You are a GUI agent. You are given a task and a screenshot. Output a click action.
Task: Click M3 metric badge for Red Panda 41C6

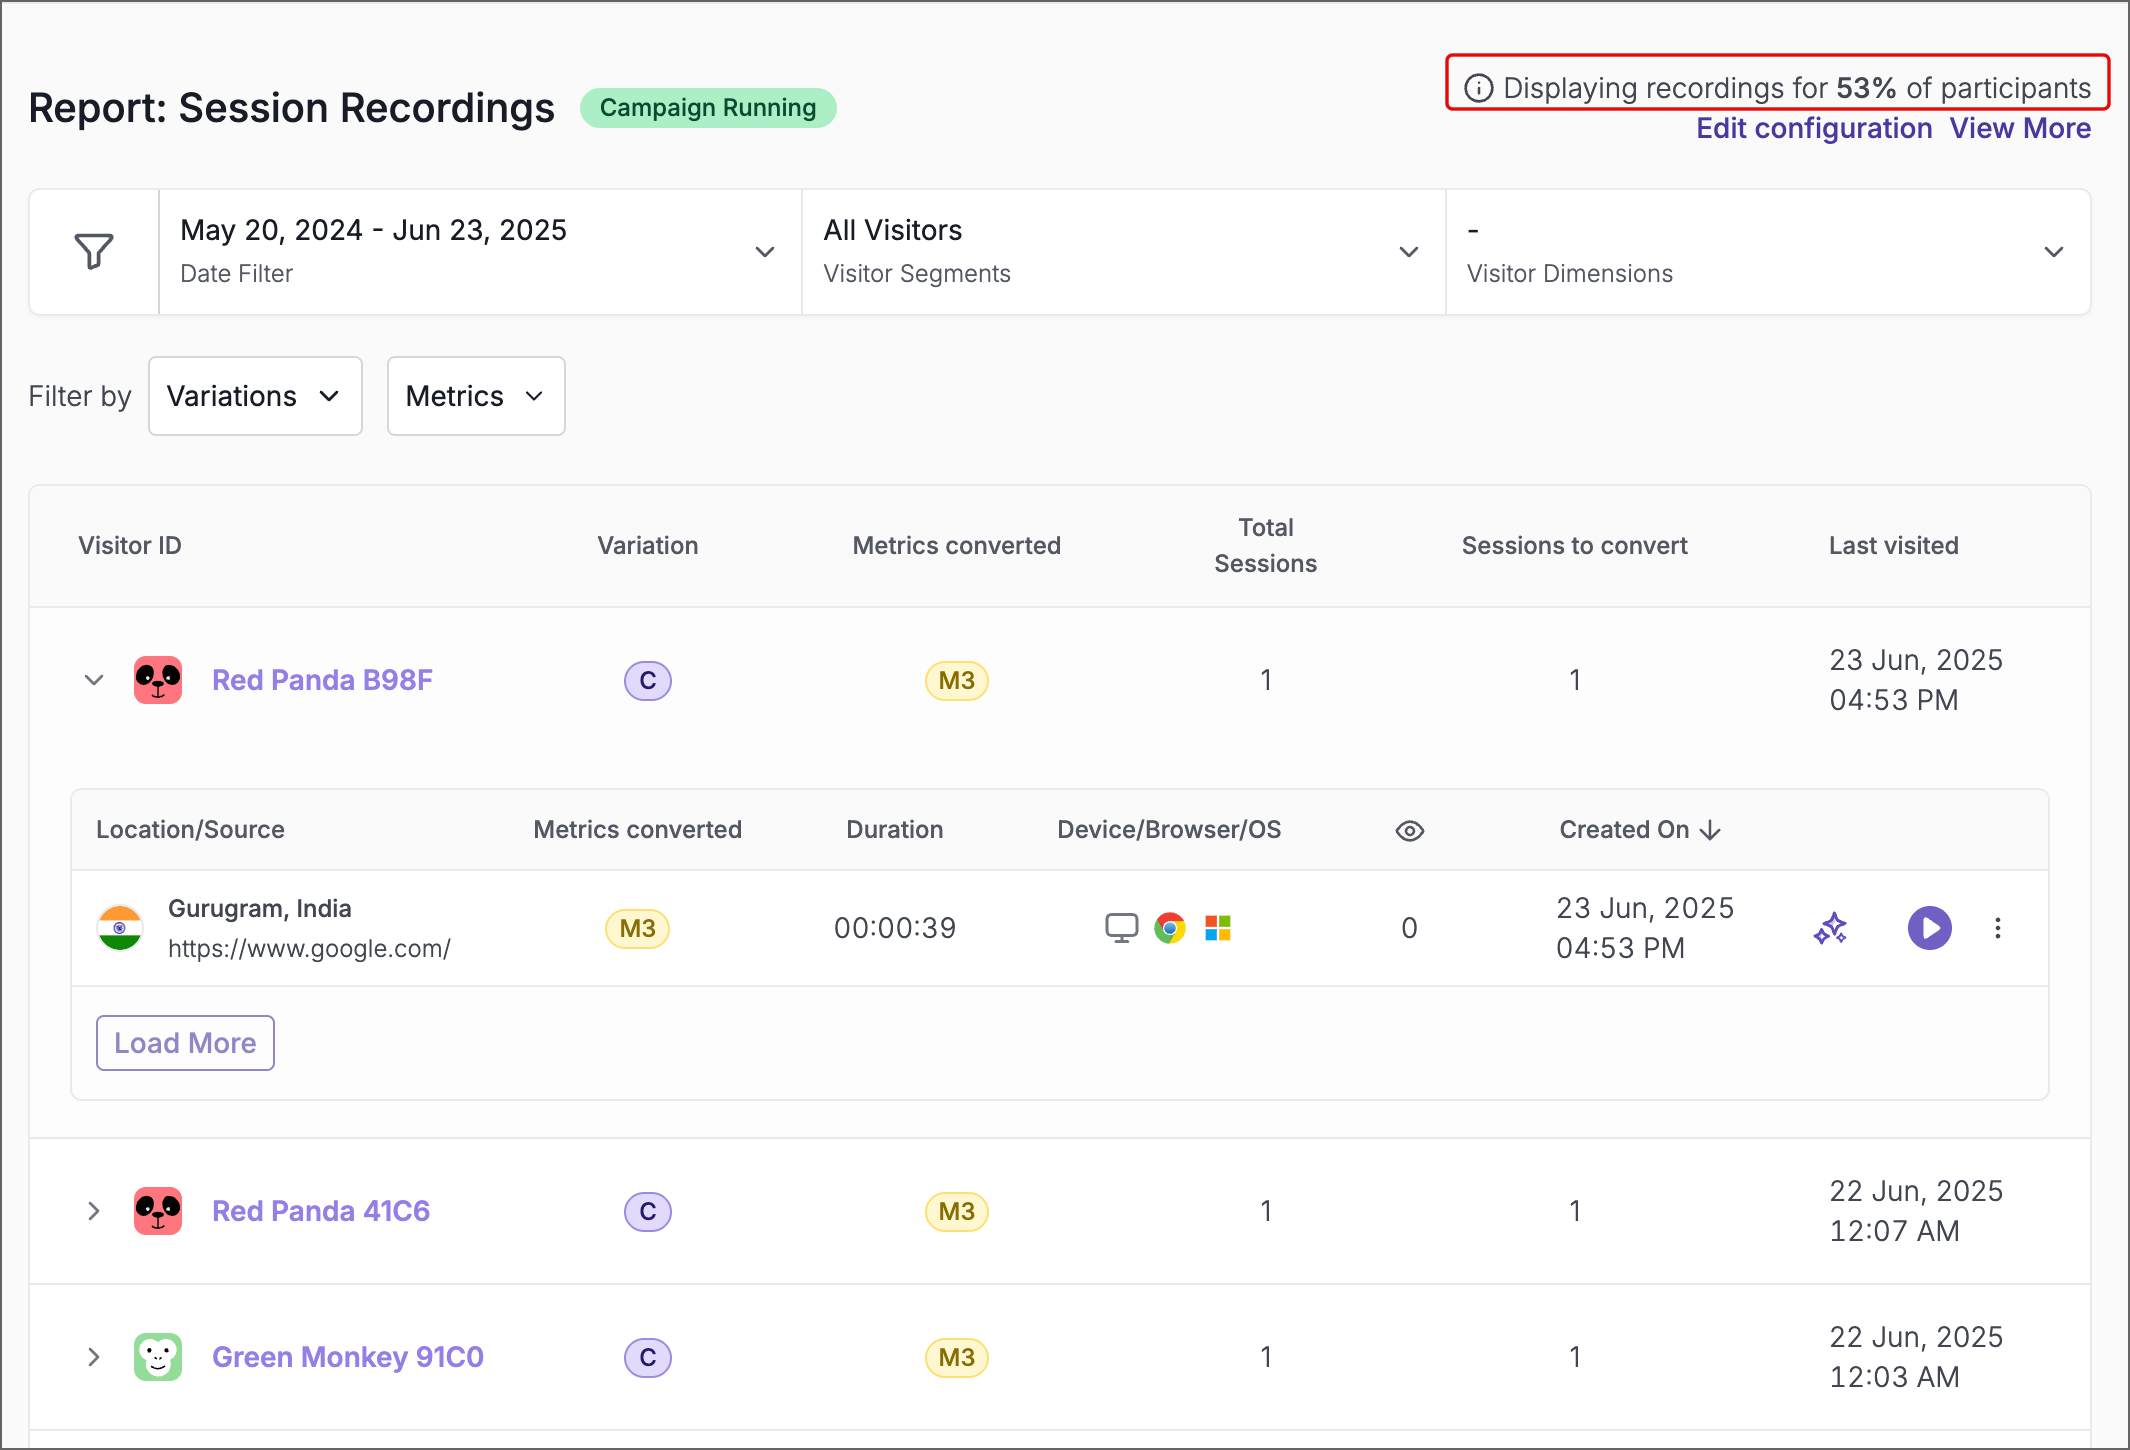coord(957,1212)
